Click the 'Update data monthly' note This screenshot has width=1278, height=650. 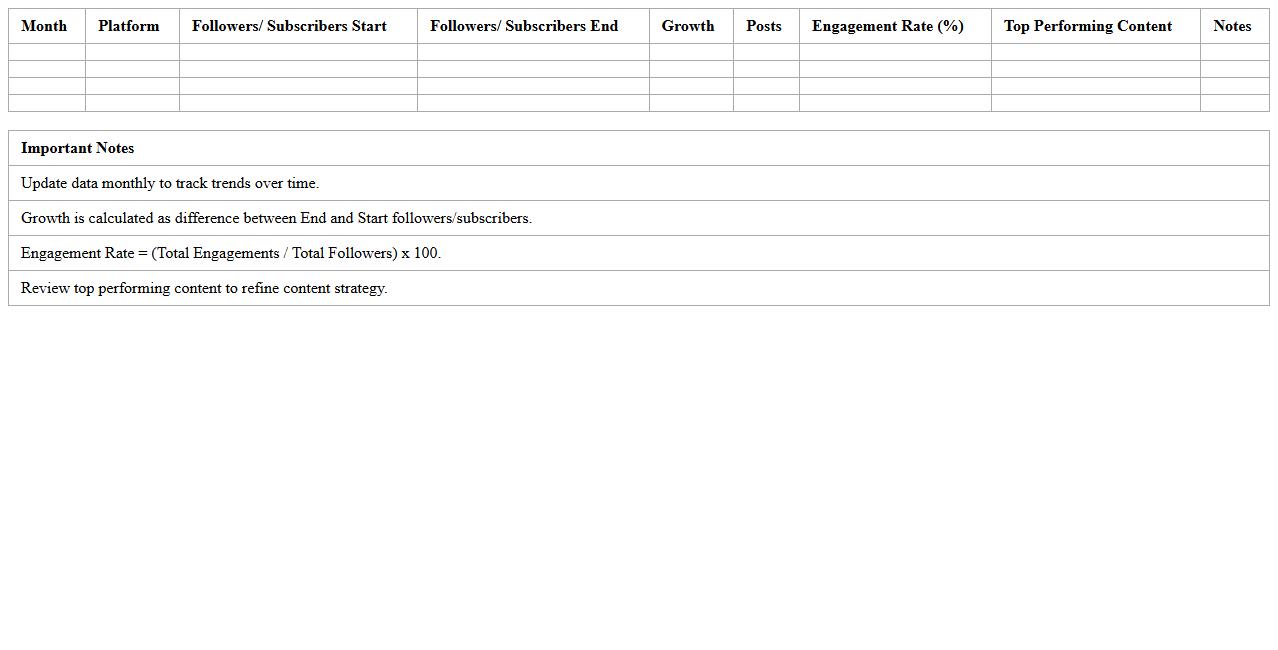tap(170, 183)
